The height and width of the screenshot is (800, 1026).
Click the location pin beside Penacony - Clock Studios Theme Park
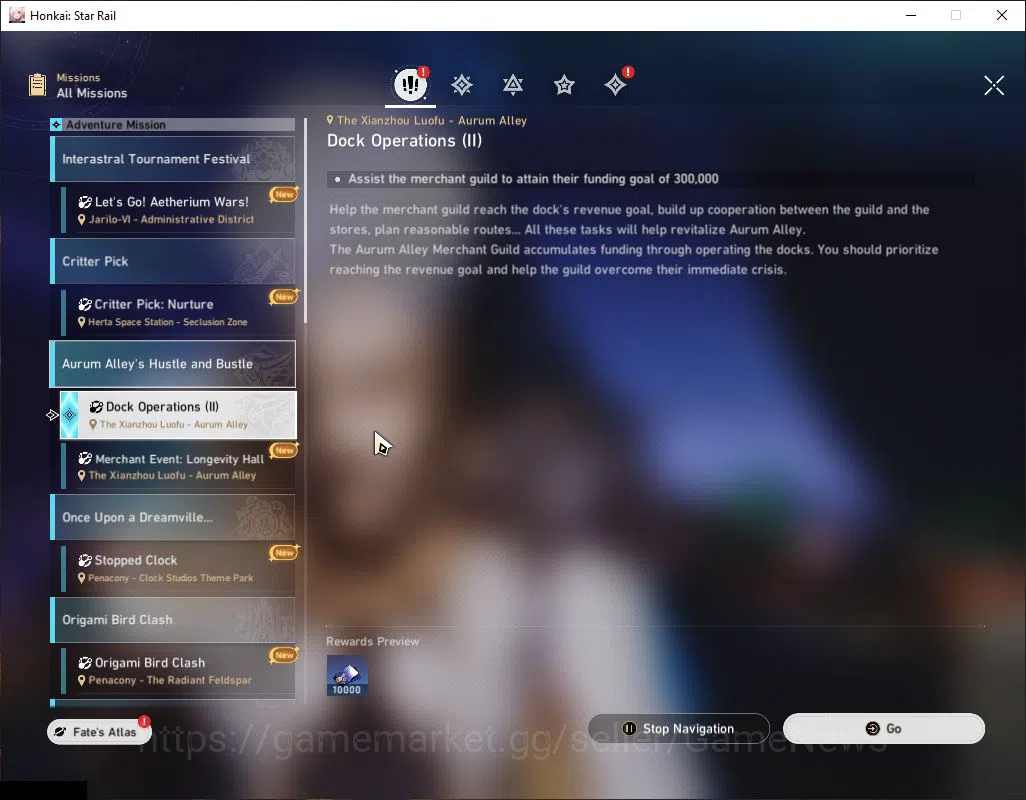point(81,578)
